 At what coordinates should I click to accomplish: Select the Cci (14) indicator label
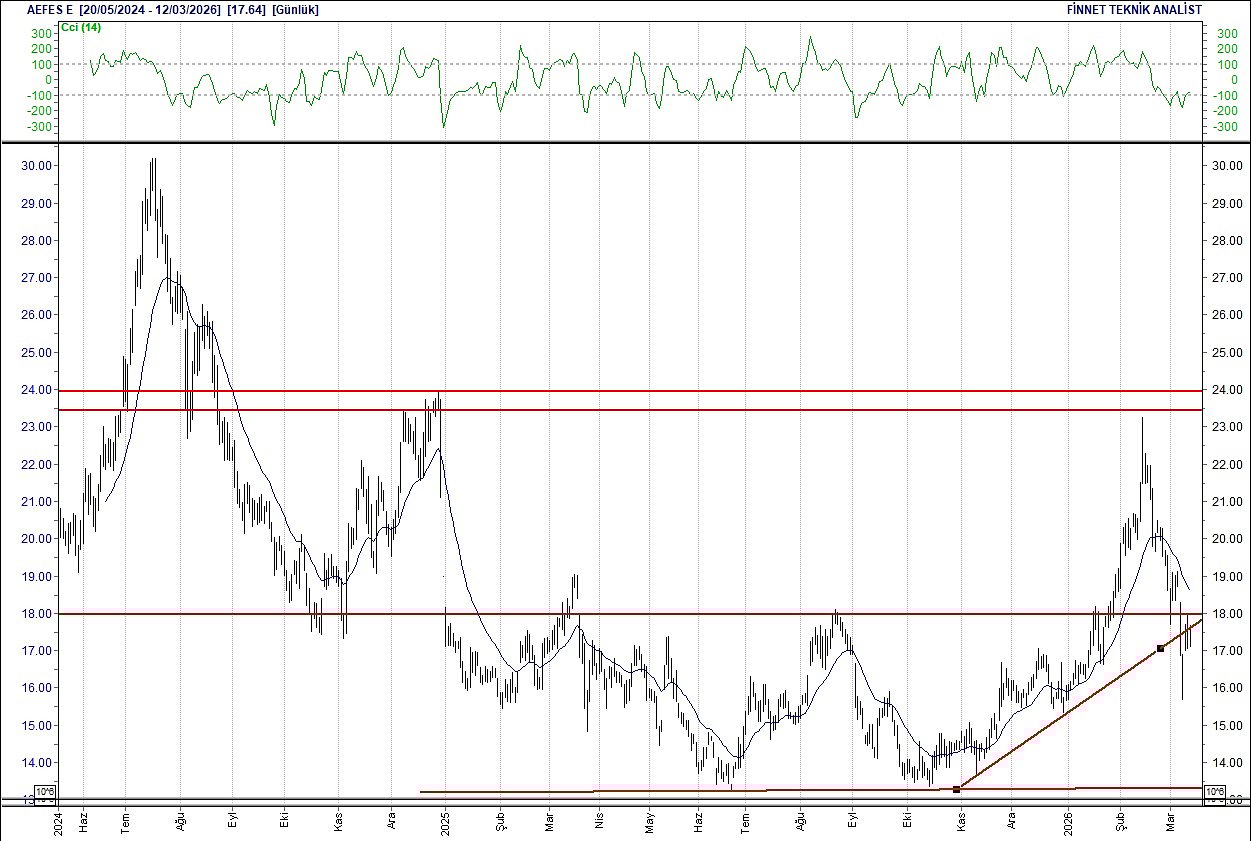pyautogui.click(x=80, y=28)
